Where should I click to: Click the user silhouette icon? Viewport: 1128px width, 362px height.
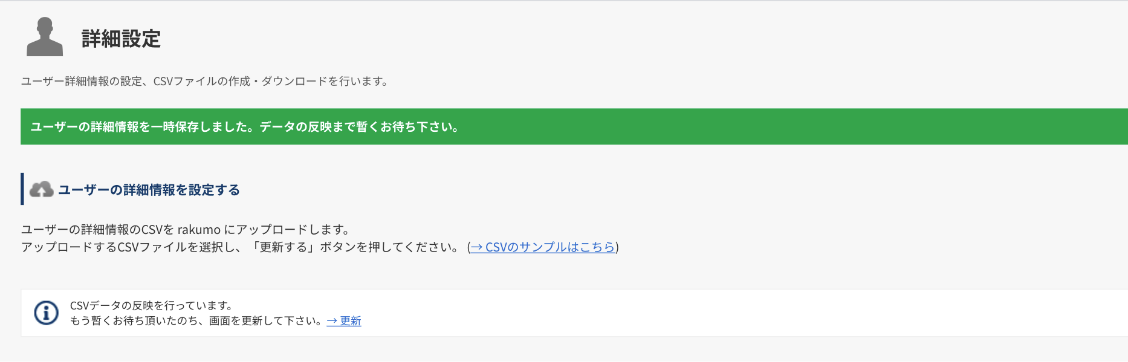tap(45, 37)
